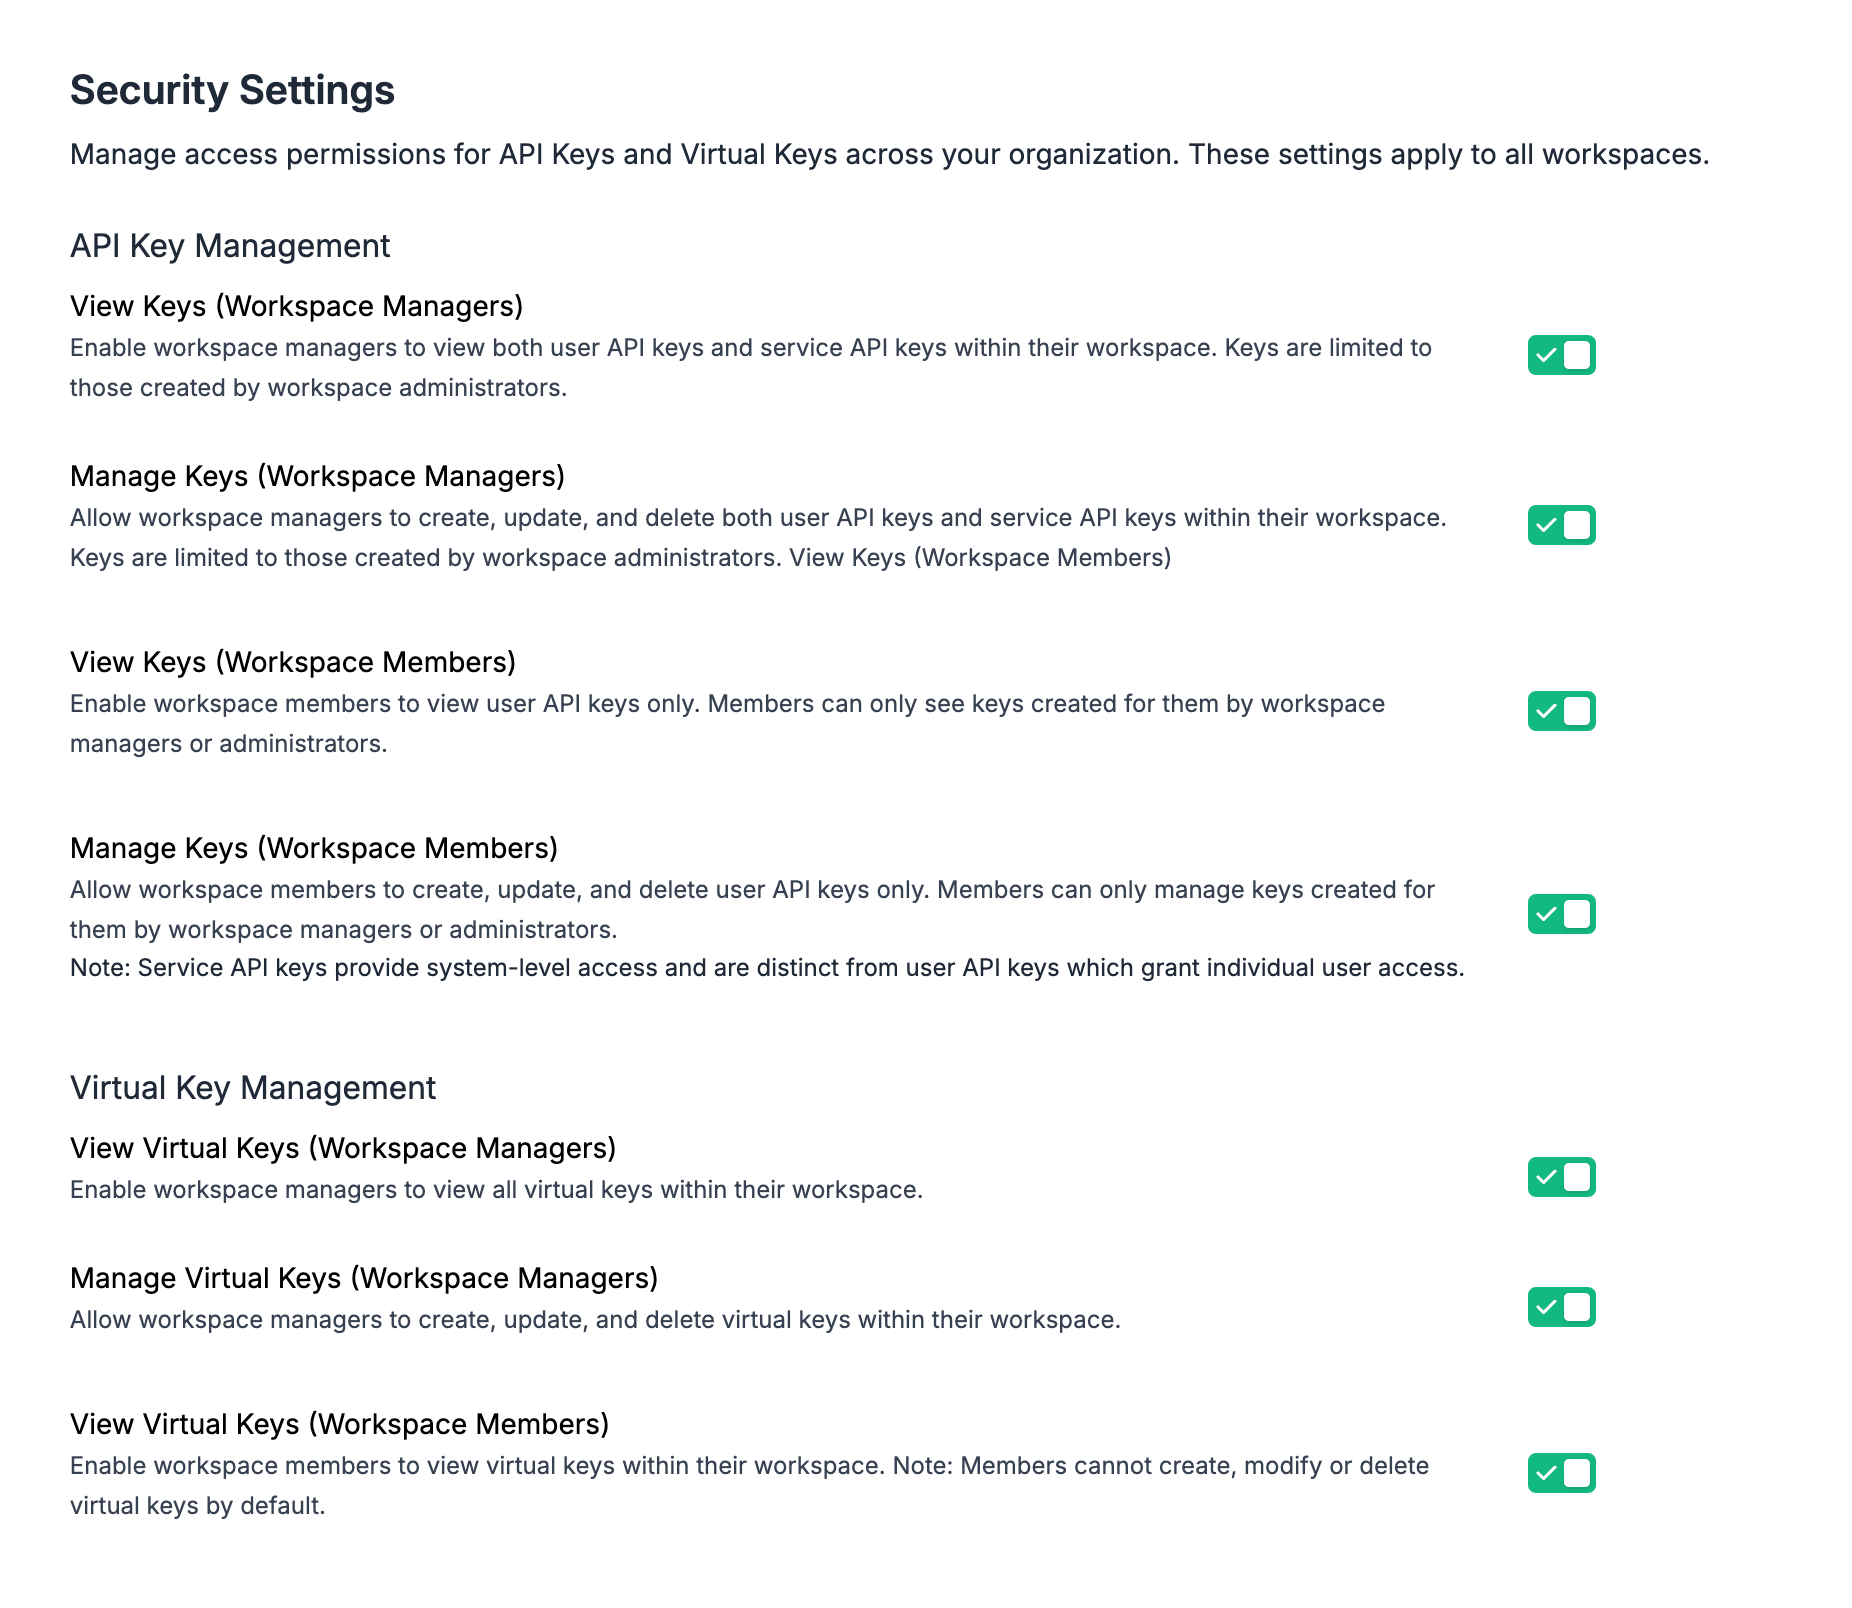Select the Virtual Key Management section title
This screenshot has width=1852, height=1608.
tap(253, 1088)
